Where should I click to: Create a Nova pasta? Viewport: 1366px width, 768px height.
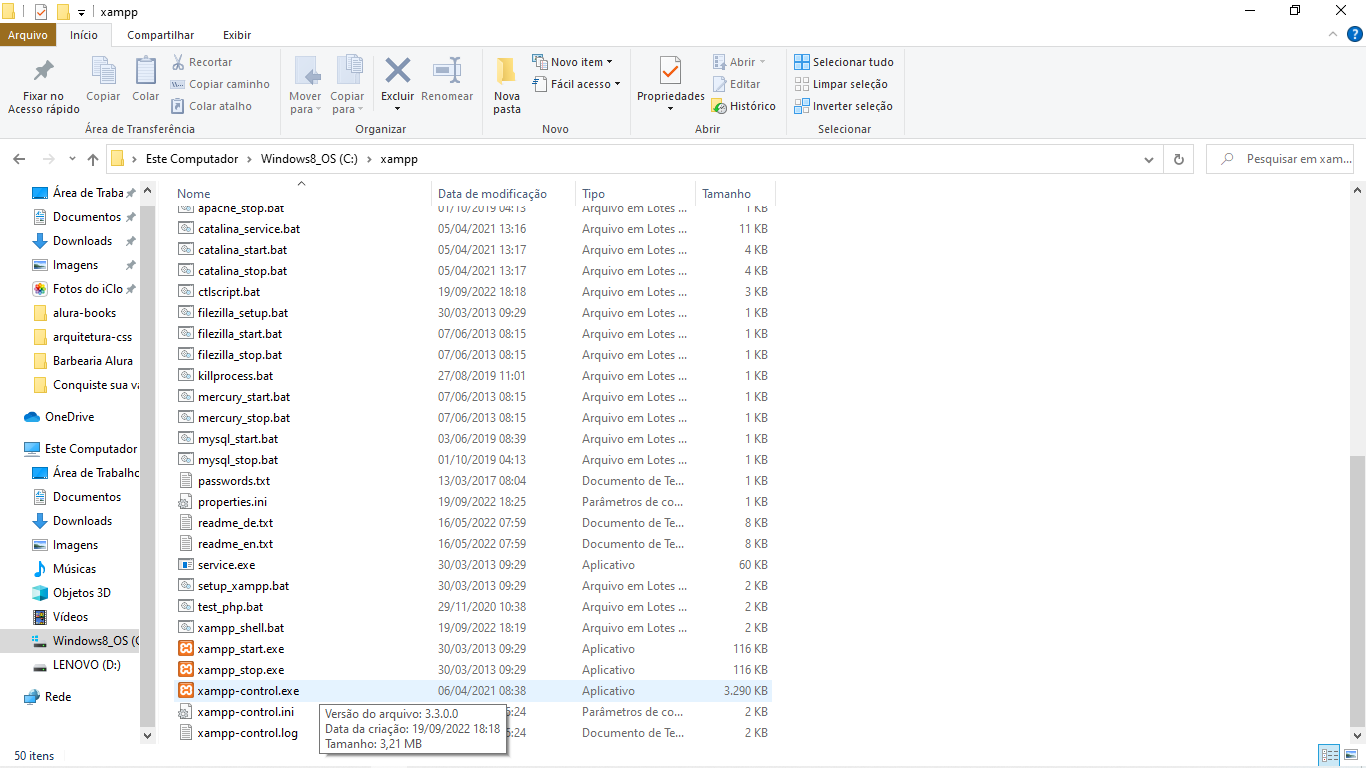tap(507, 85)
